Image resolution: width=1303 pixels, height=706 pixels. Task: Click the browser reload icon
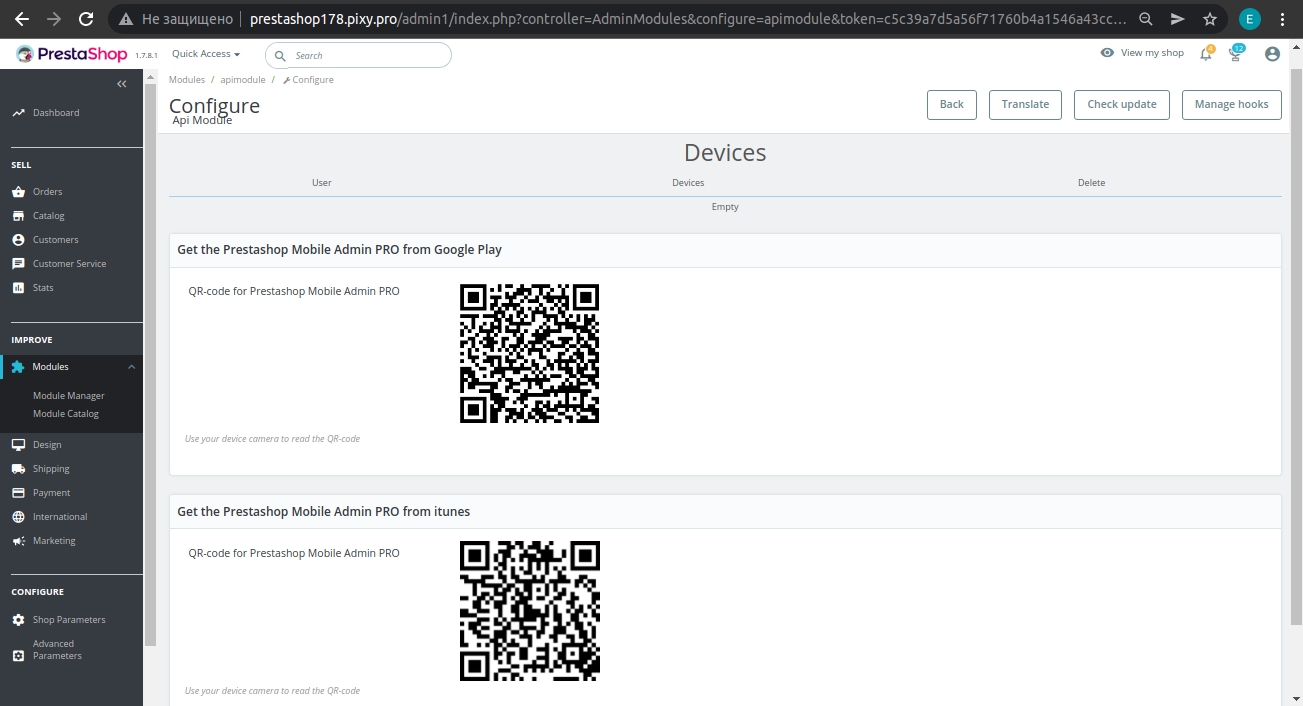pos(86,19)
